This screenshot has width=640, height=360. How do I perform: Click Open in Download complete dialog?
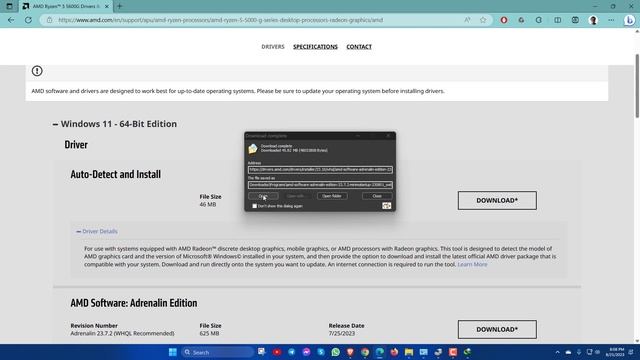[x=263, y=196]
